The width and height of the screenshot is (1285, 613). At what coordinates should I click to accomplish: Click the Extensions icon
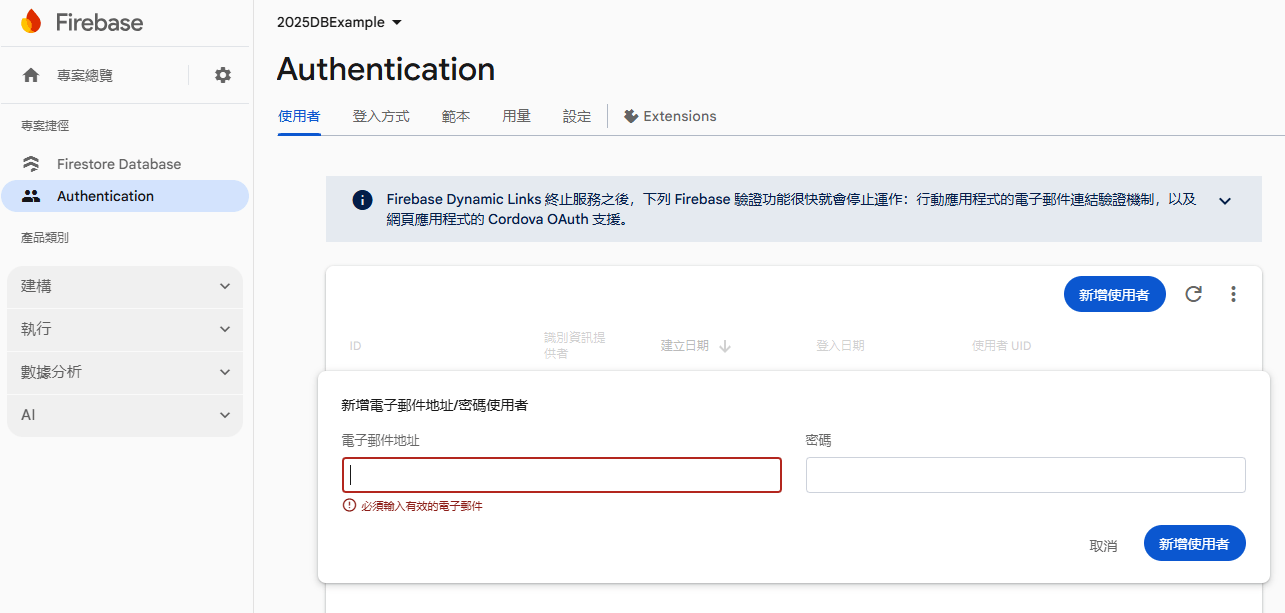631,116
